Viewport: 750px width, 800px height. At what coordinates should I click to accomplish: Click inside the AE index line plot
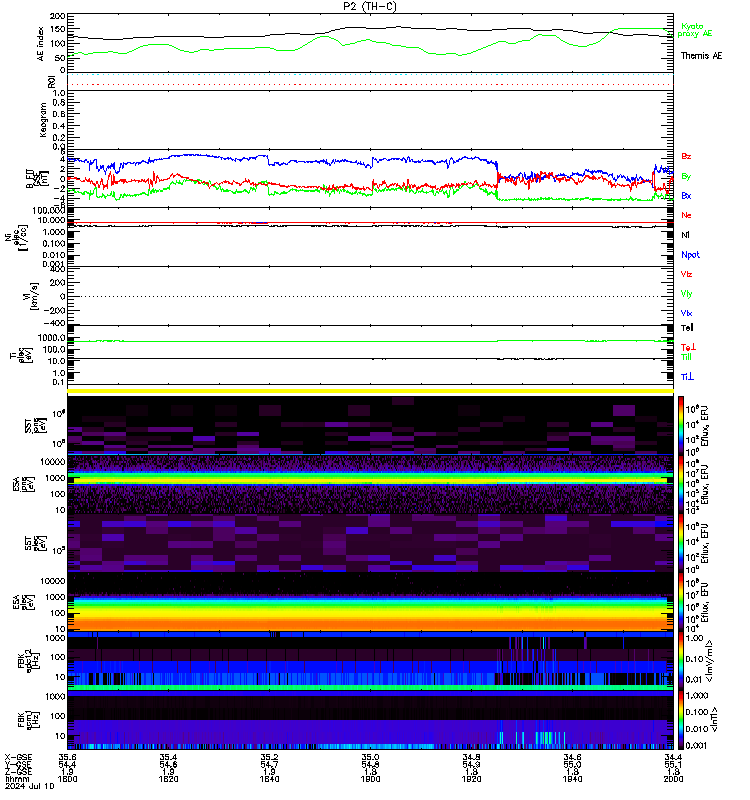370,44
